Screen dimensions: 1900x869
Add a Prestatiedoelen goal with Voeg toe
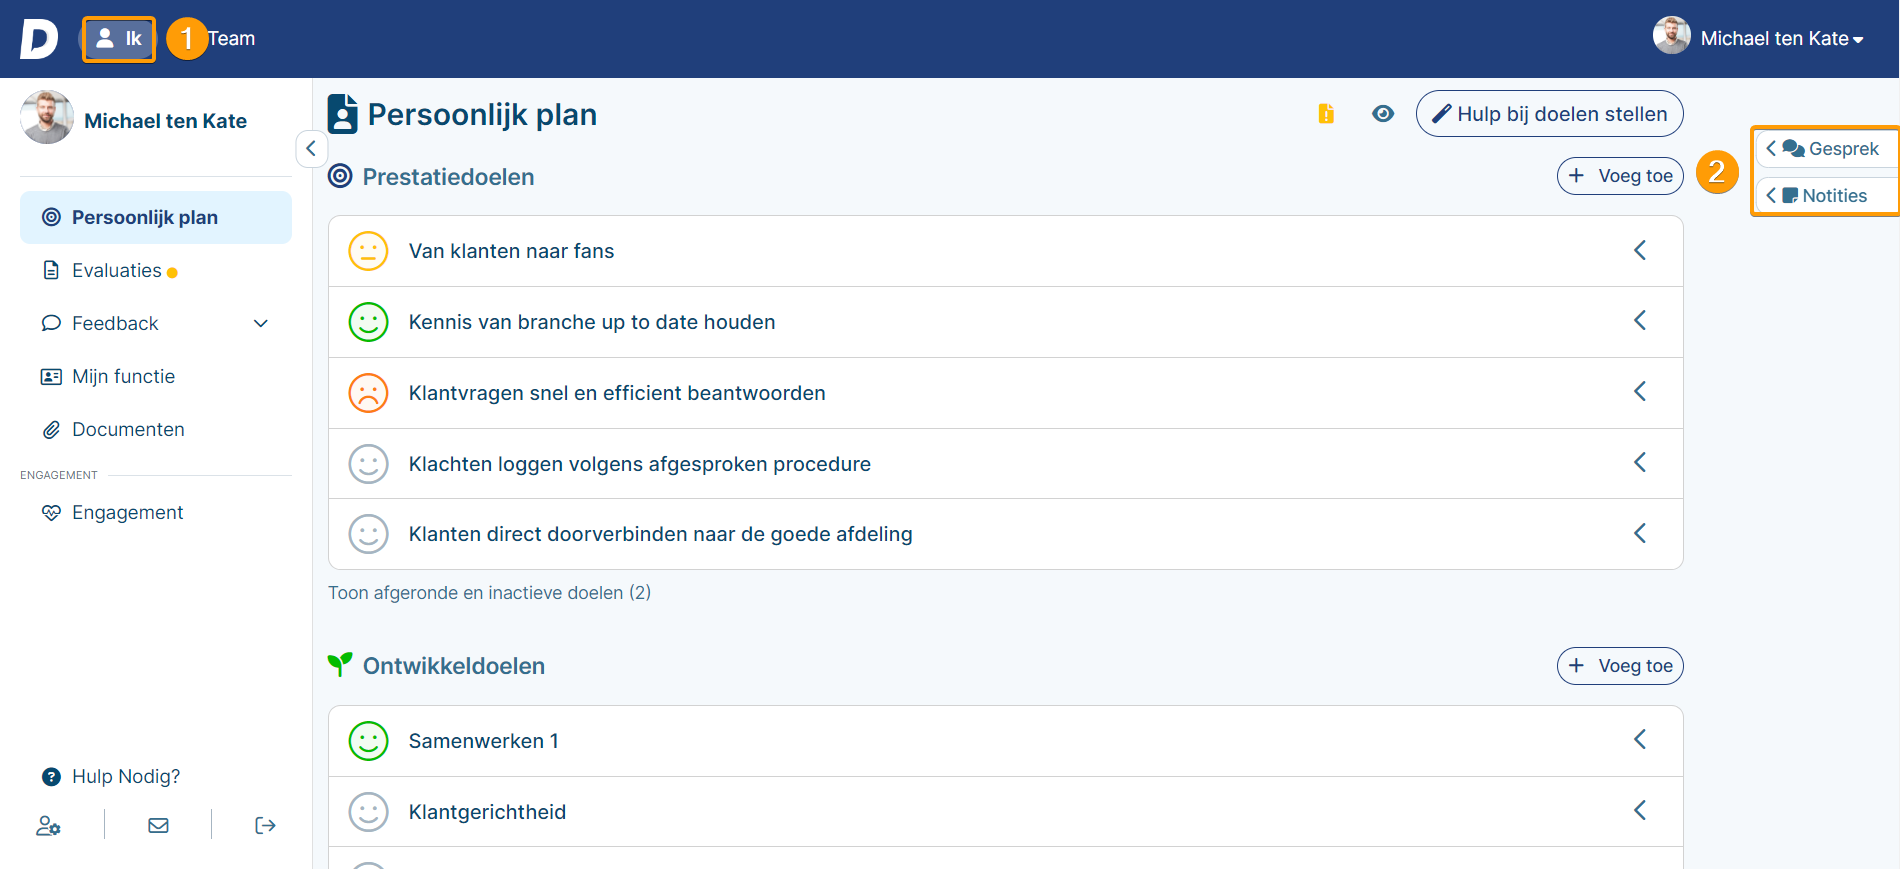tap(1620, 176)
